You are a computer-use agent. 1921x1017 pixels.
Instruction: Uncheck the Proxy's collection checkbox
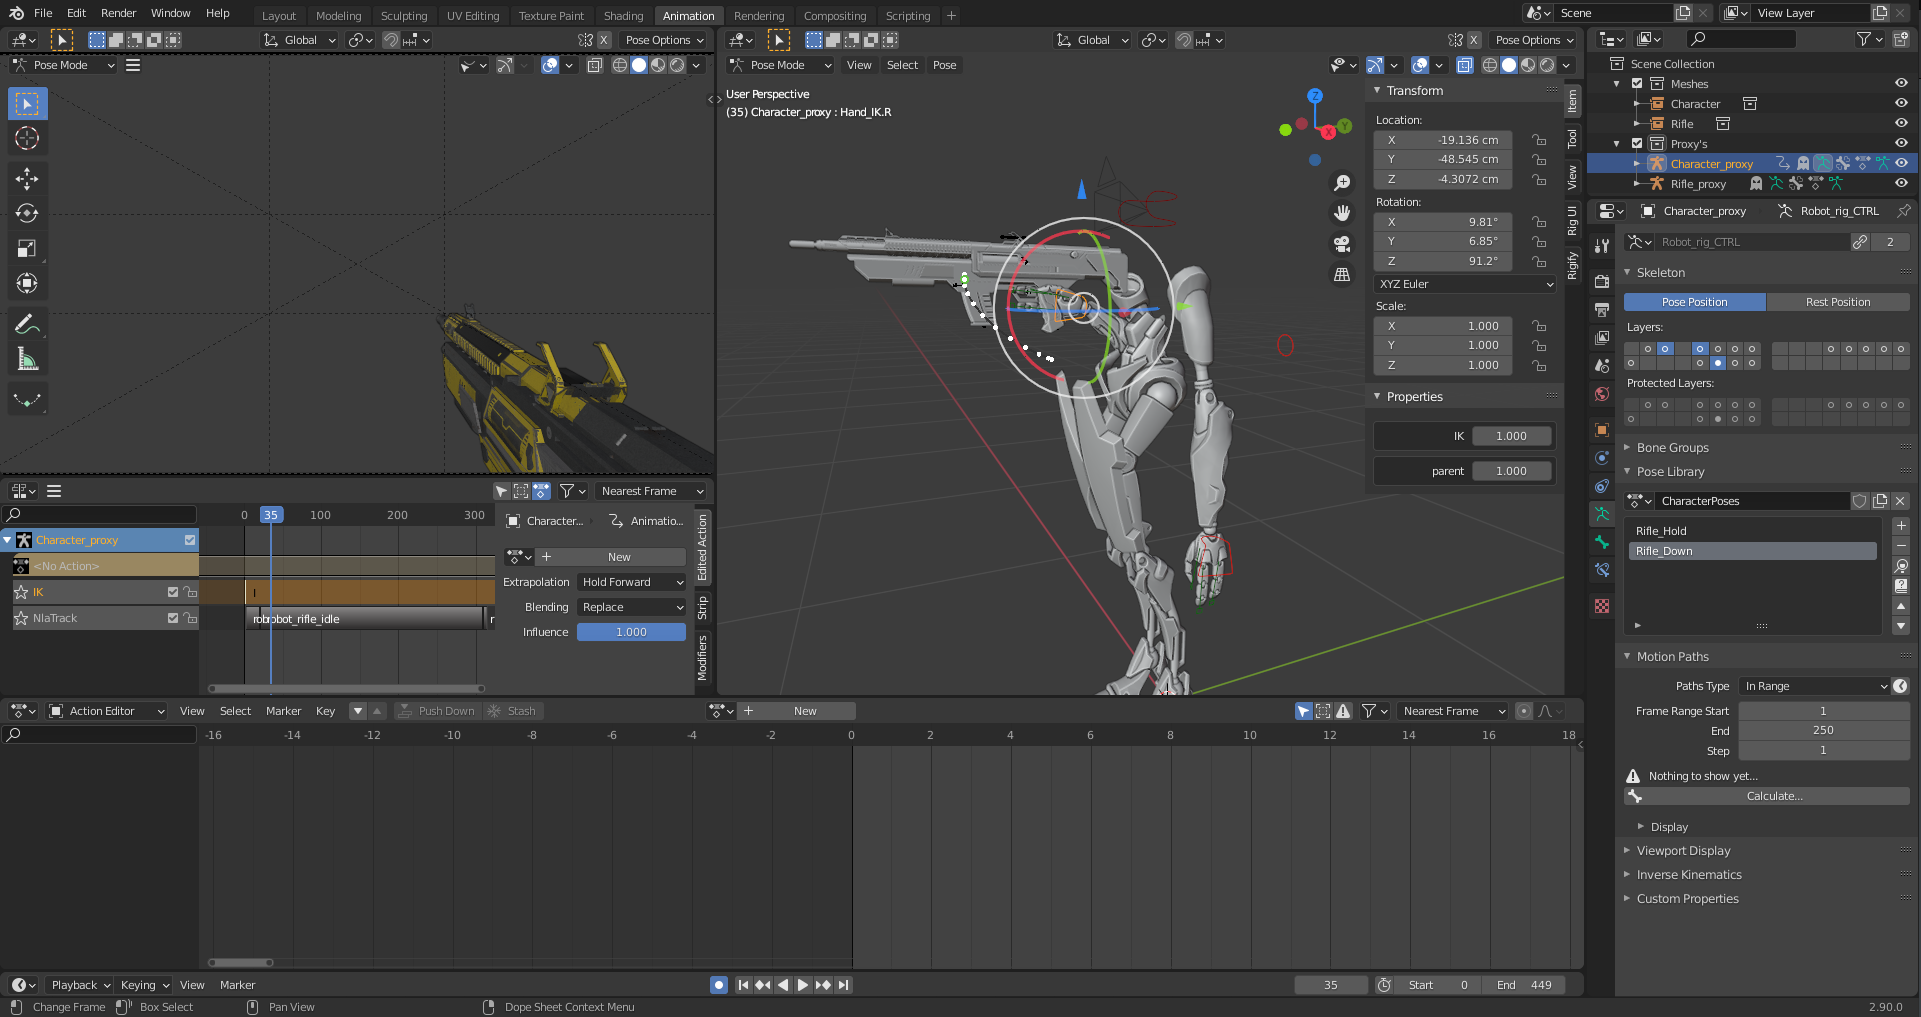1637,144
